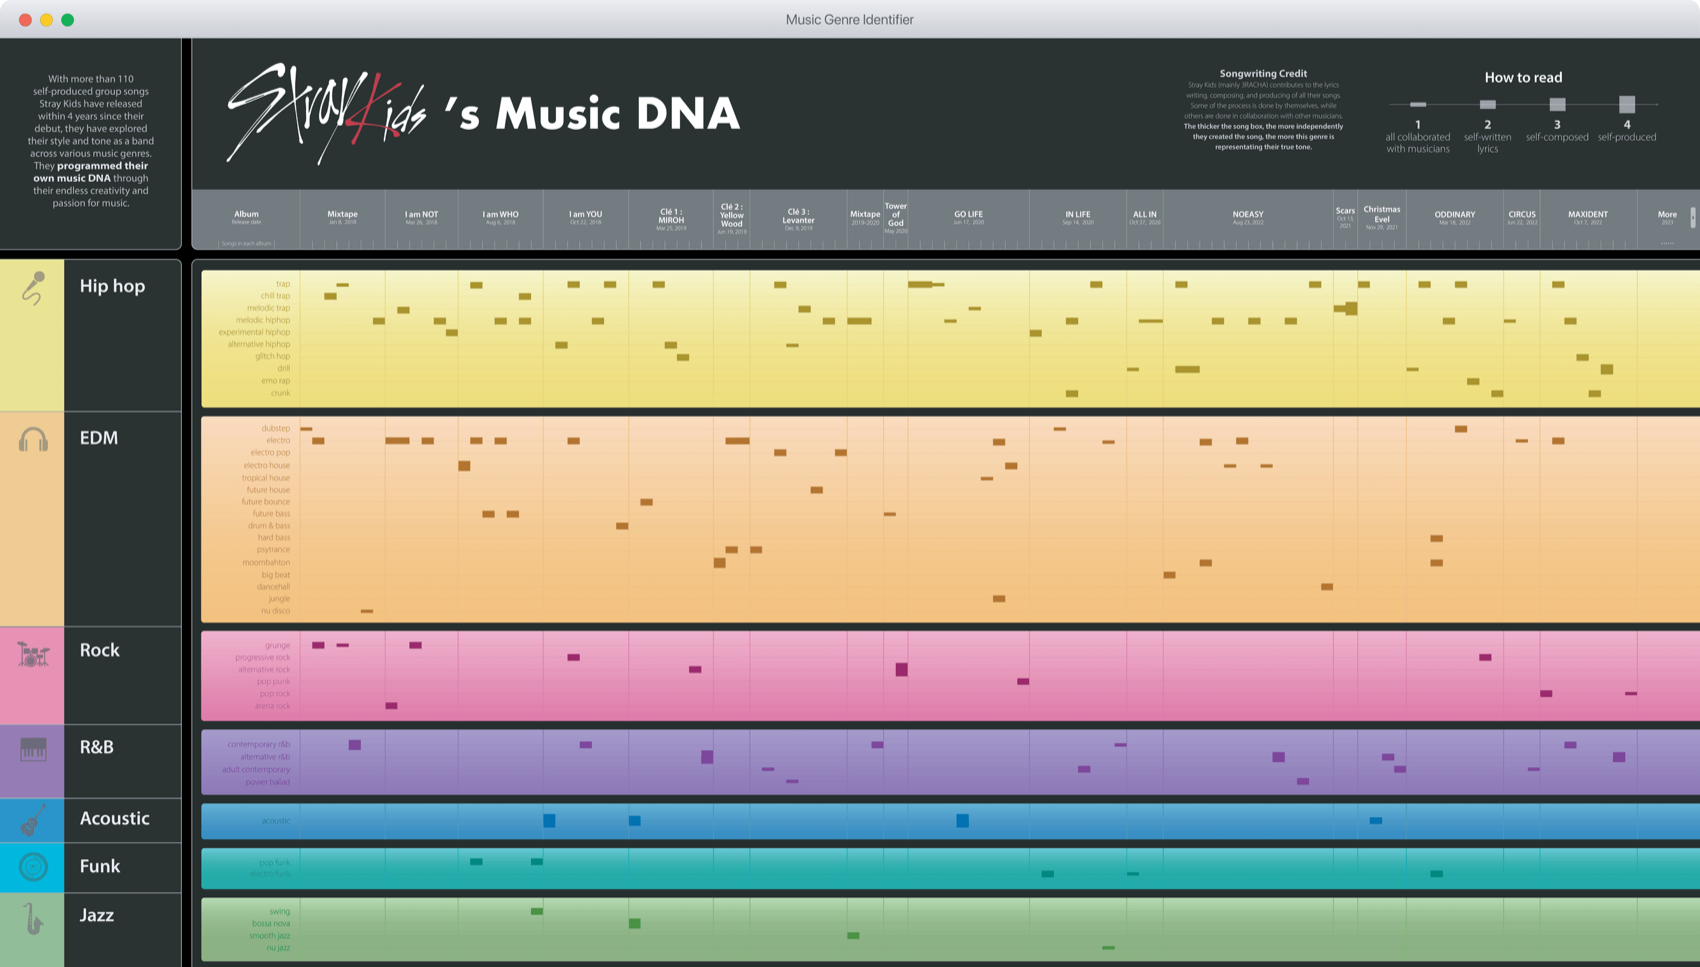
Task: Click the song box in the dancehall row
Action: tap(1327, 587)
